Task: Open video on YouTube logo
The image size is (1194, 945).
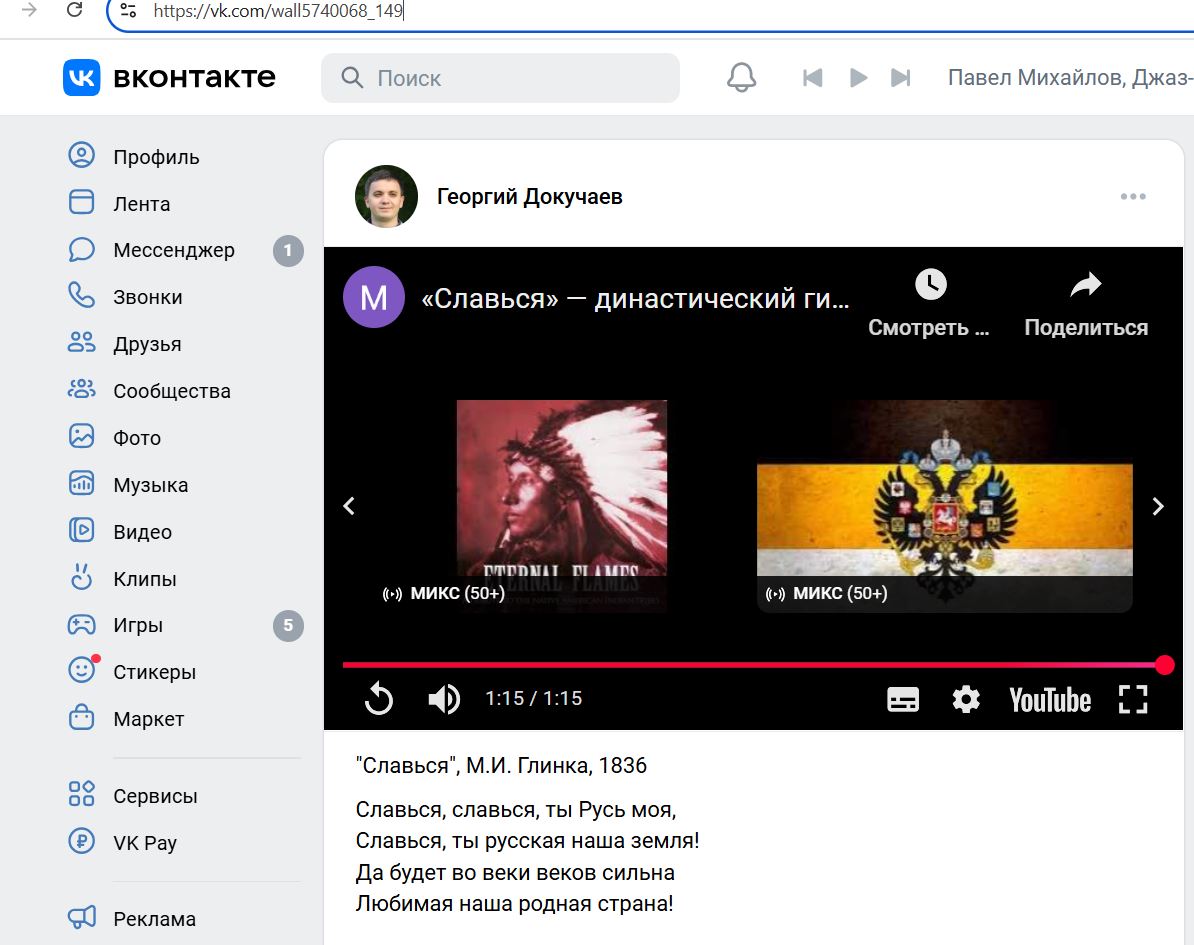Action: click(1050, 700)
